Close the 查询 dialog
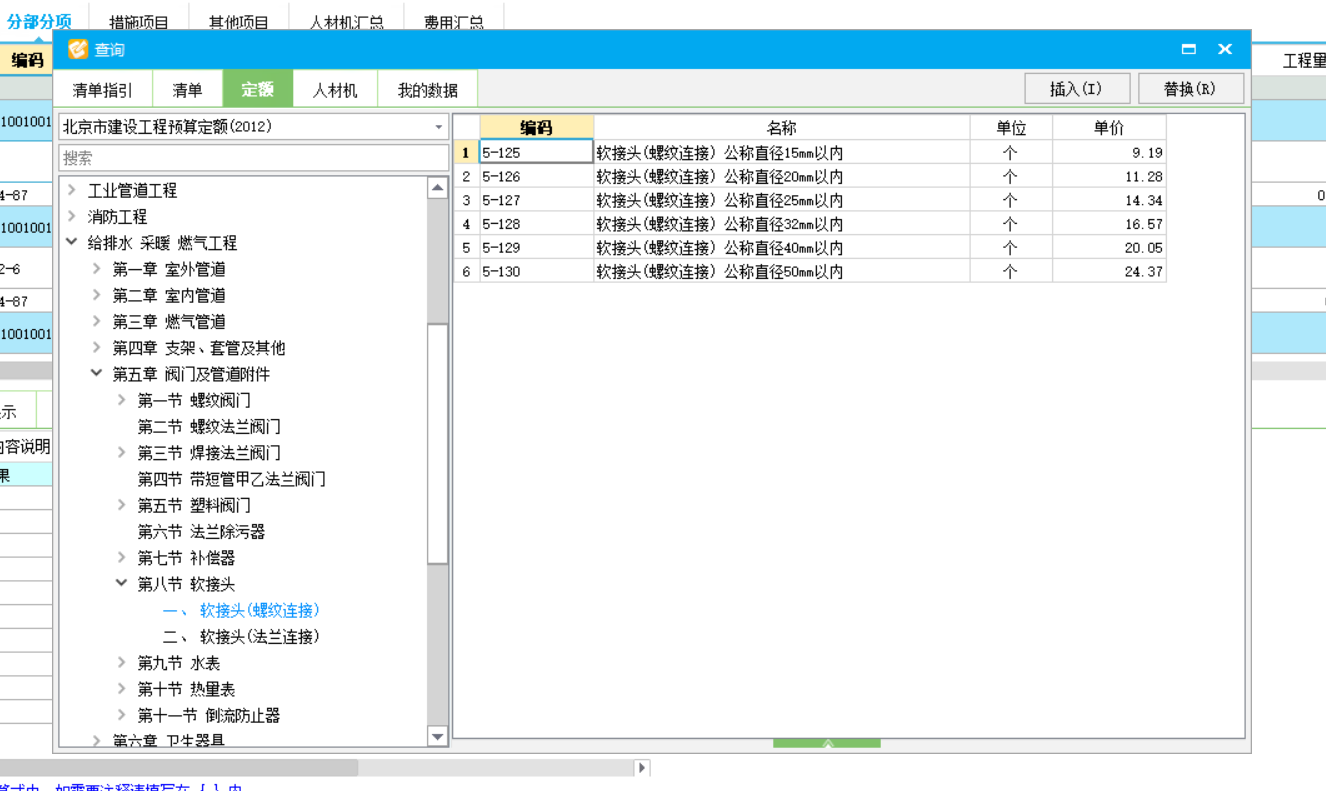 (x=1225, y=49)
